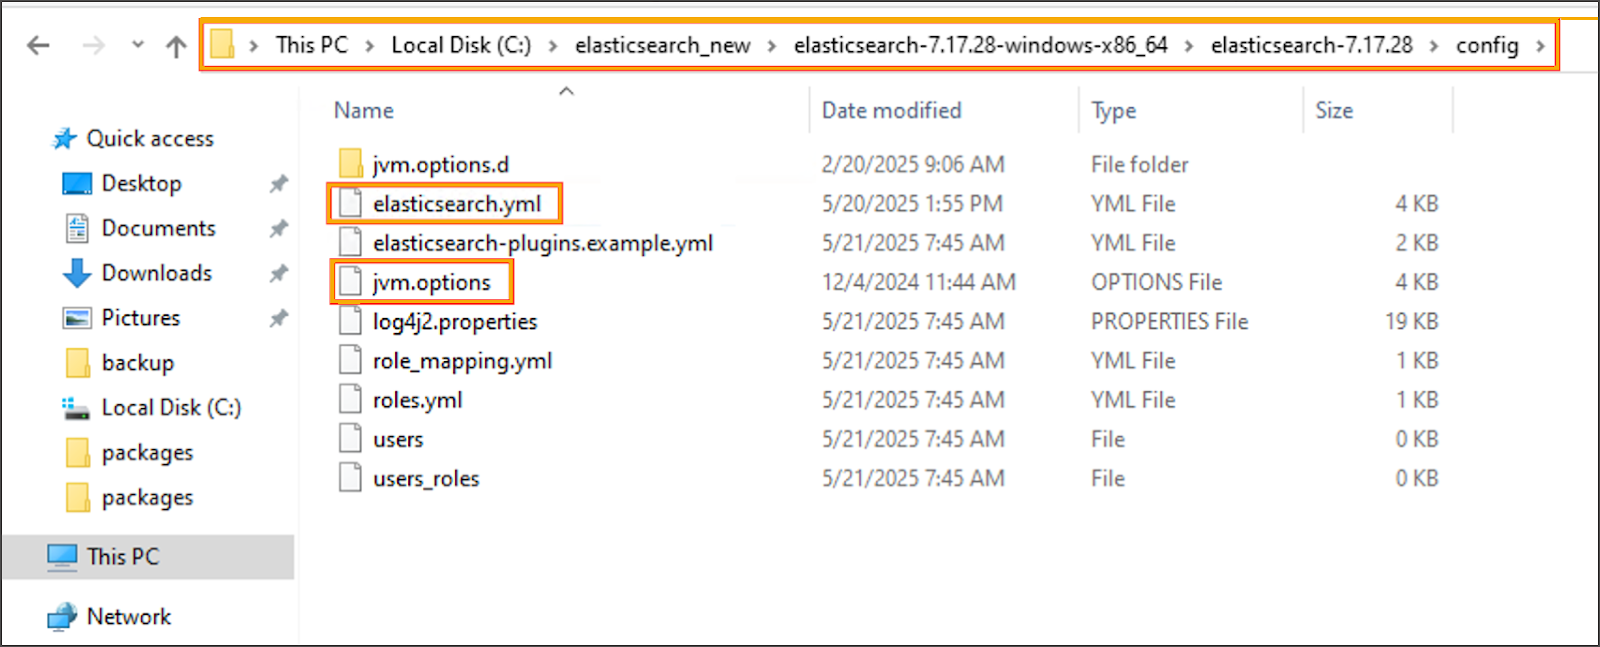This screenshot has width=1600, height=647.
Task: Click the Back navigation arrow
Action: click(x=38, y=46)
